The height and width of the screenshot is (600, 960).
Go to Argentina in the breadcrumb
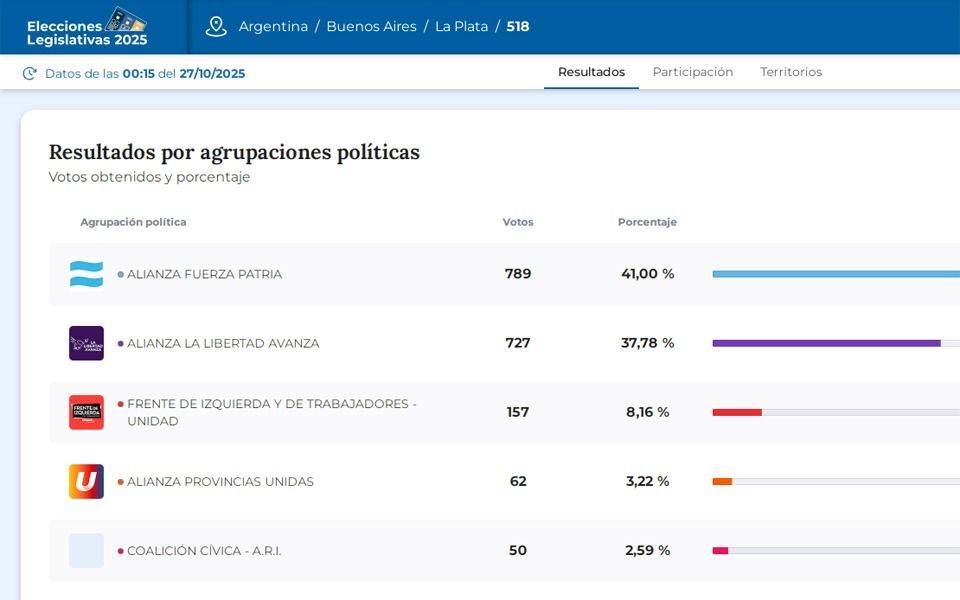(x=273, y=27)
